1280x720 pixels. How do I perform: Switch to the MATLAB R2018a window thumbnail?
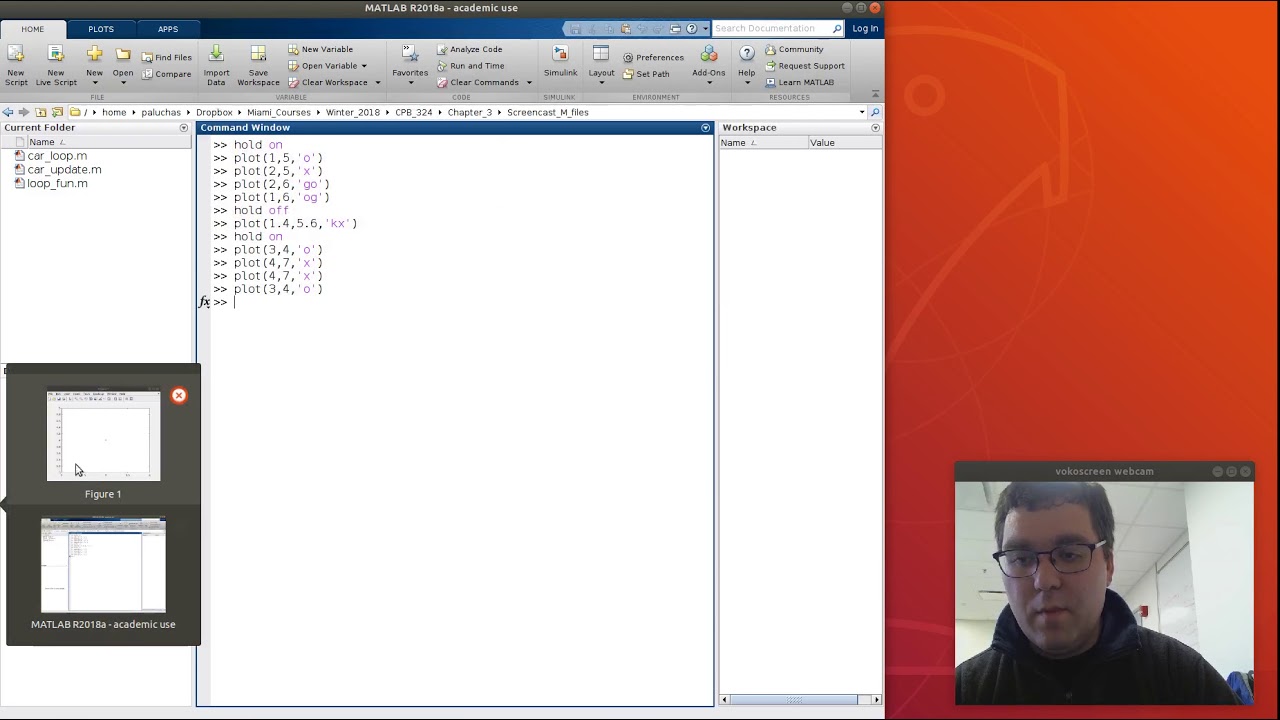point(103,565)
